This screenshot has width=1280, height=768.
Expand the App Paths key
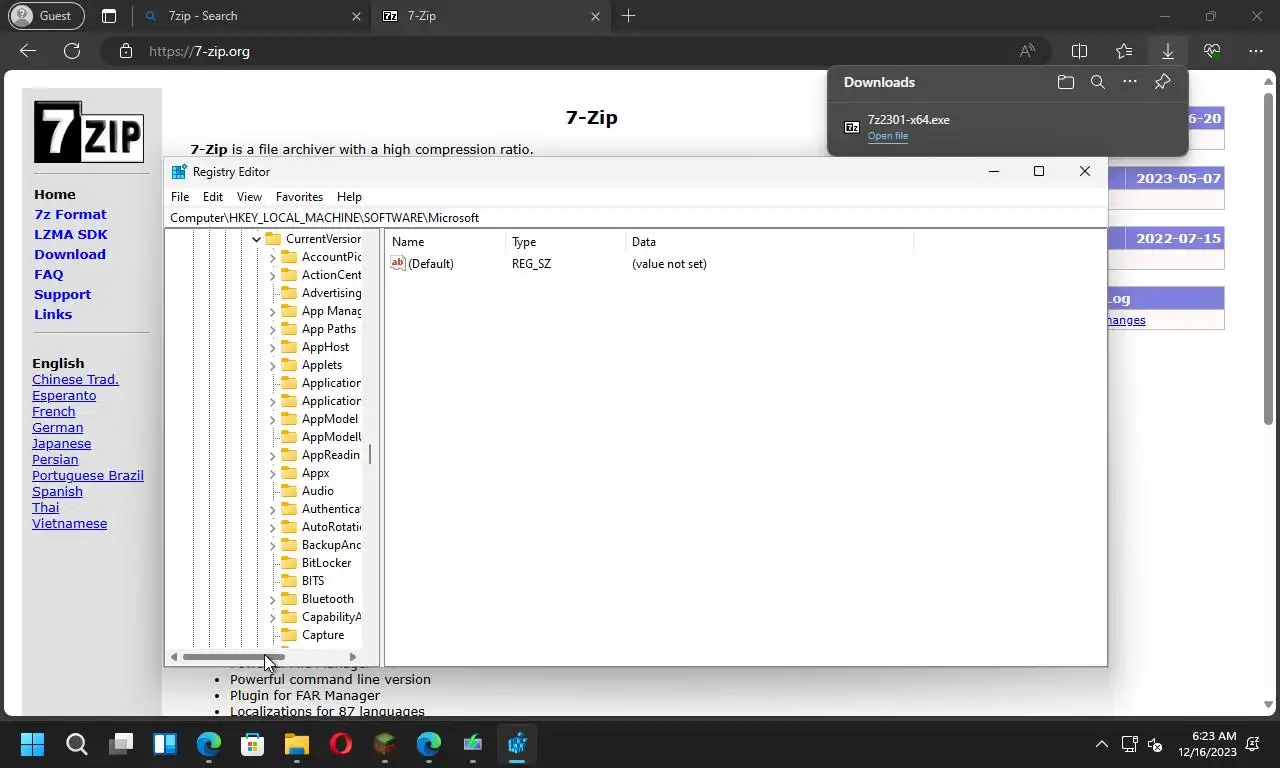(272, 329)
